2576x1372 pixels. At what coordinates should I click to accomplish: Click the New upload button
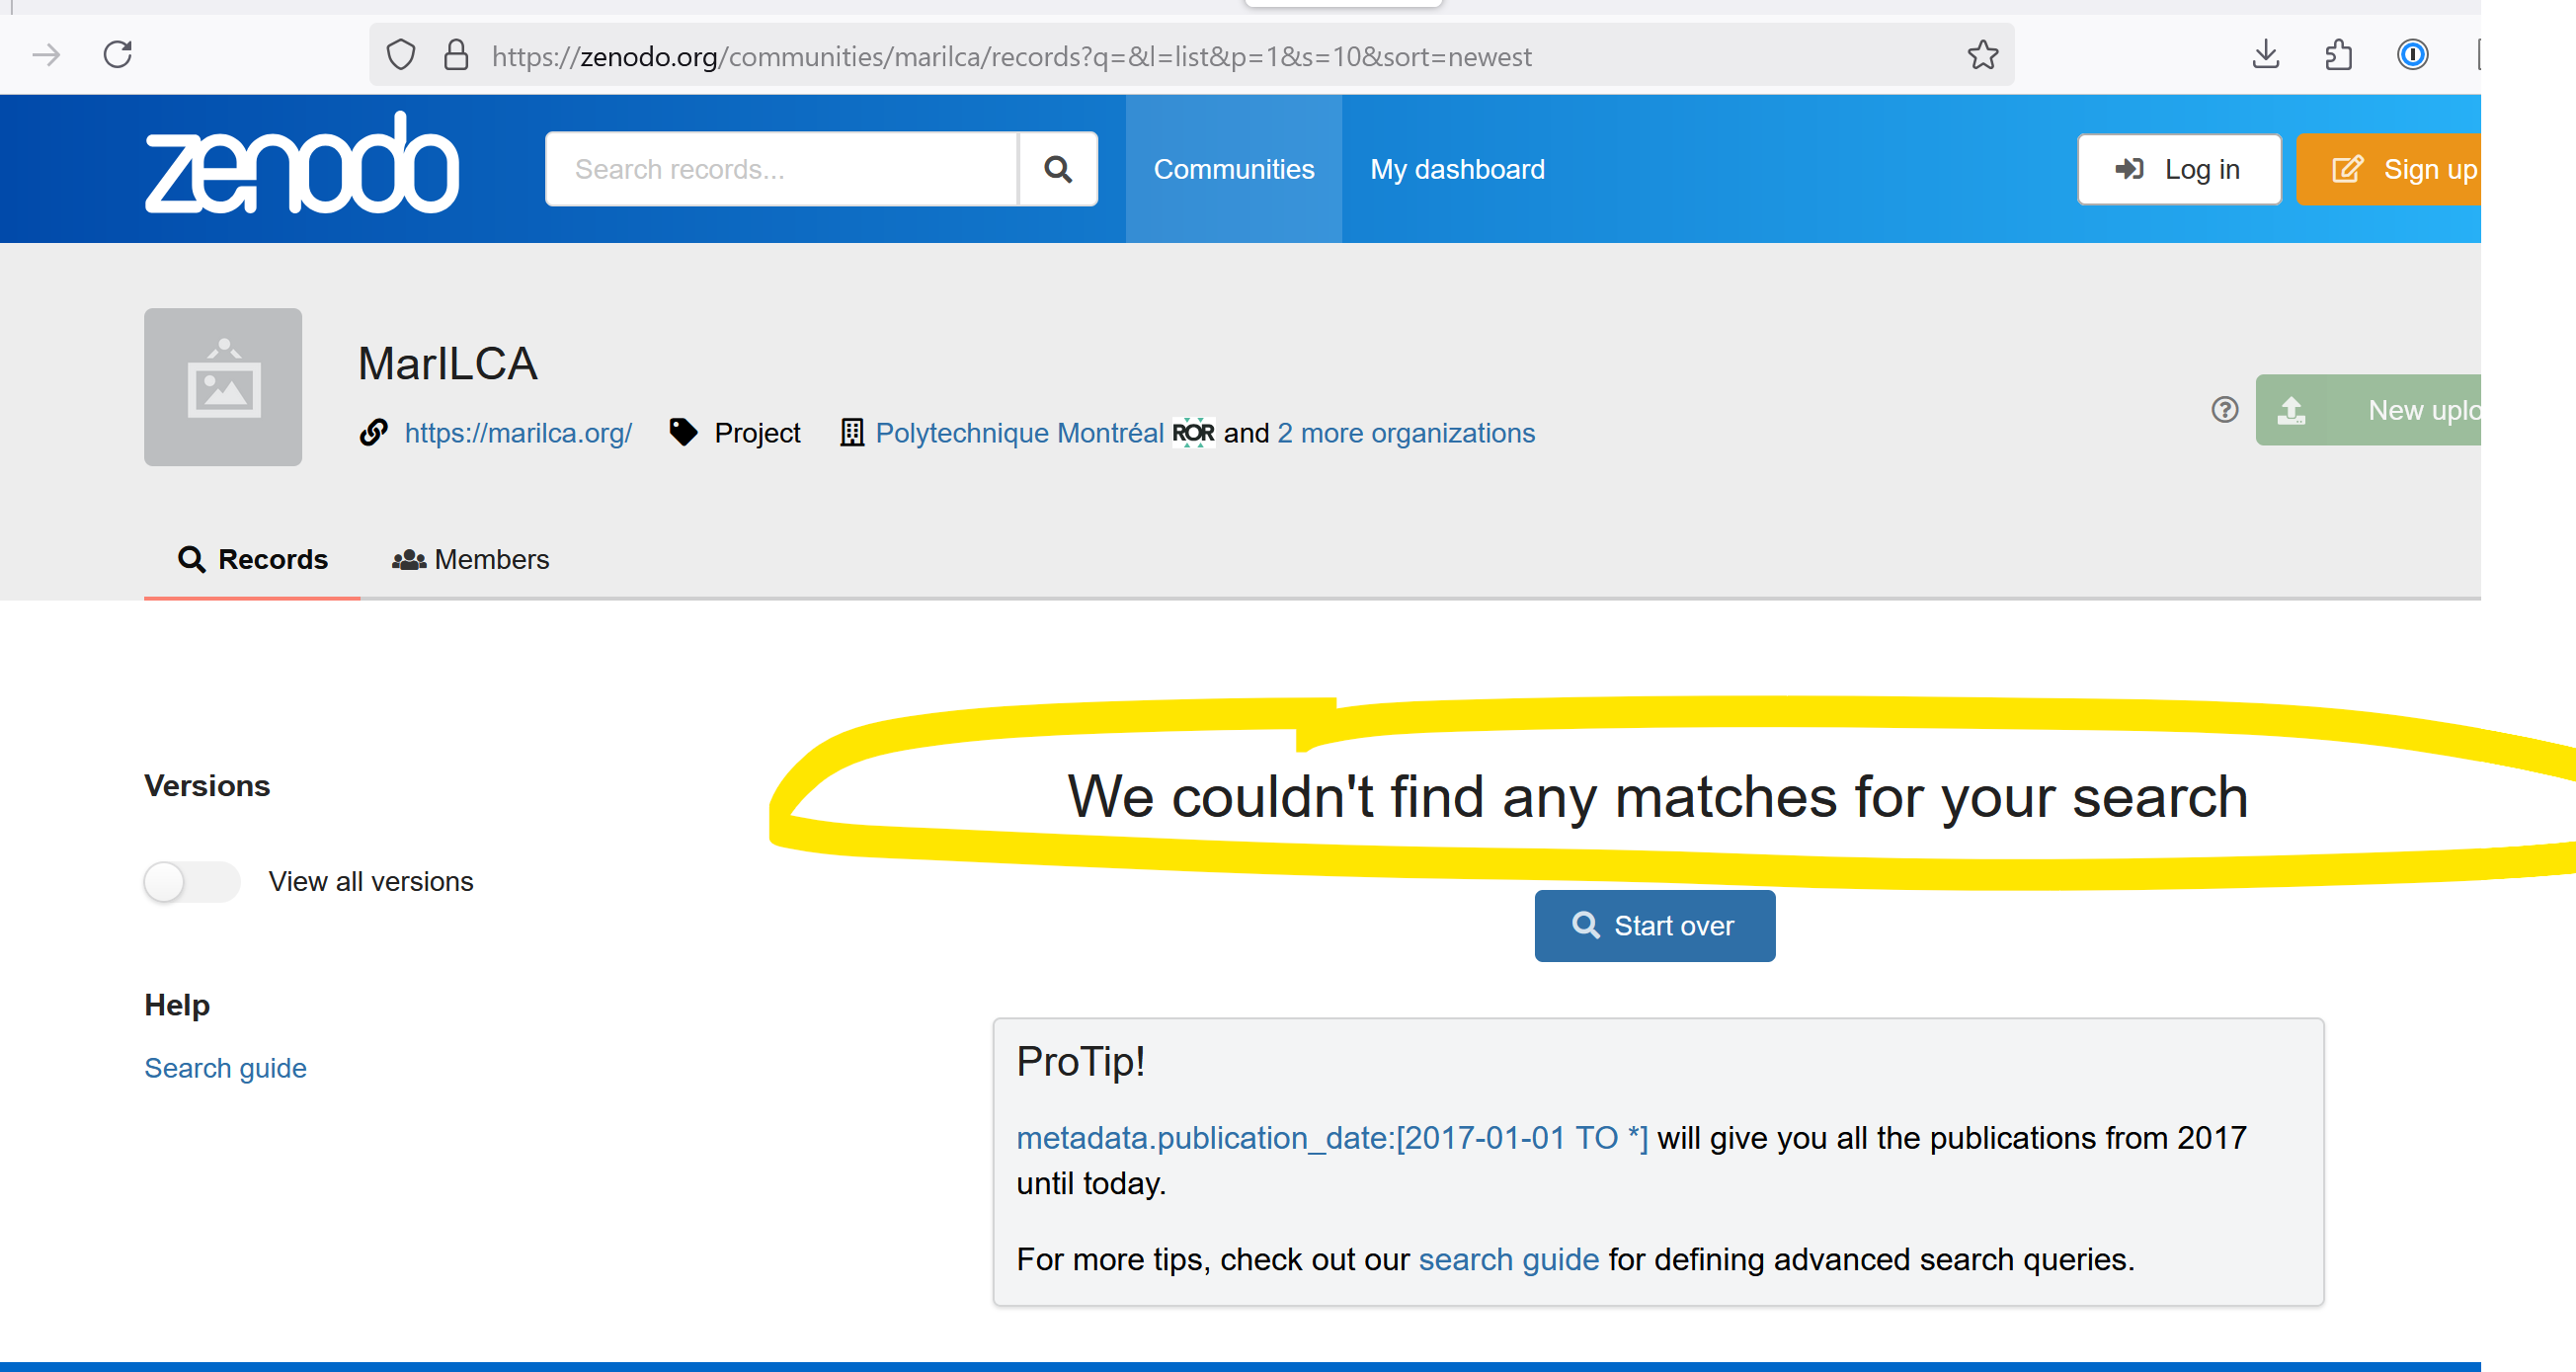pyautogui.click(x=2368, y=410)
